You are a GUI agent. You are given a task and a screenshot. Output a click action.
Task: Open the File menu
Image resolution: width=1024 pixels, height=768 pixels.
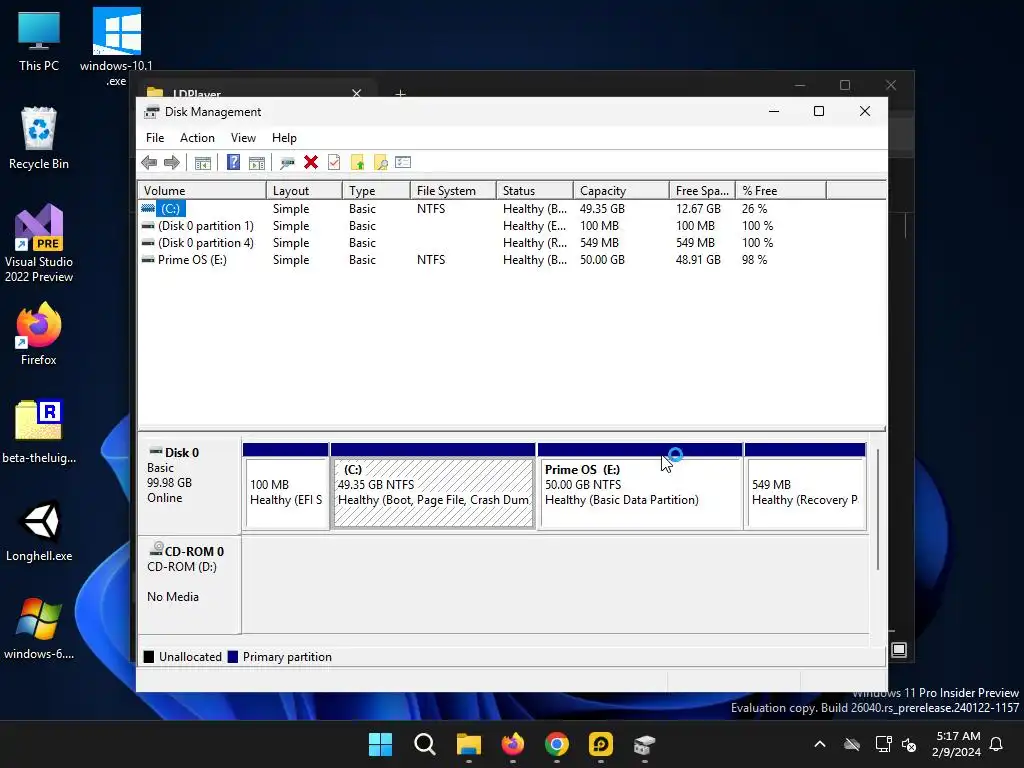coord(155,138)
